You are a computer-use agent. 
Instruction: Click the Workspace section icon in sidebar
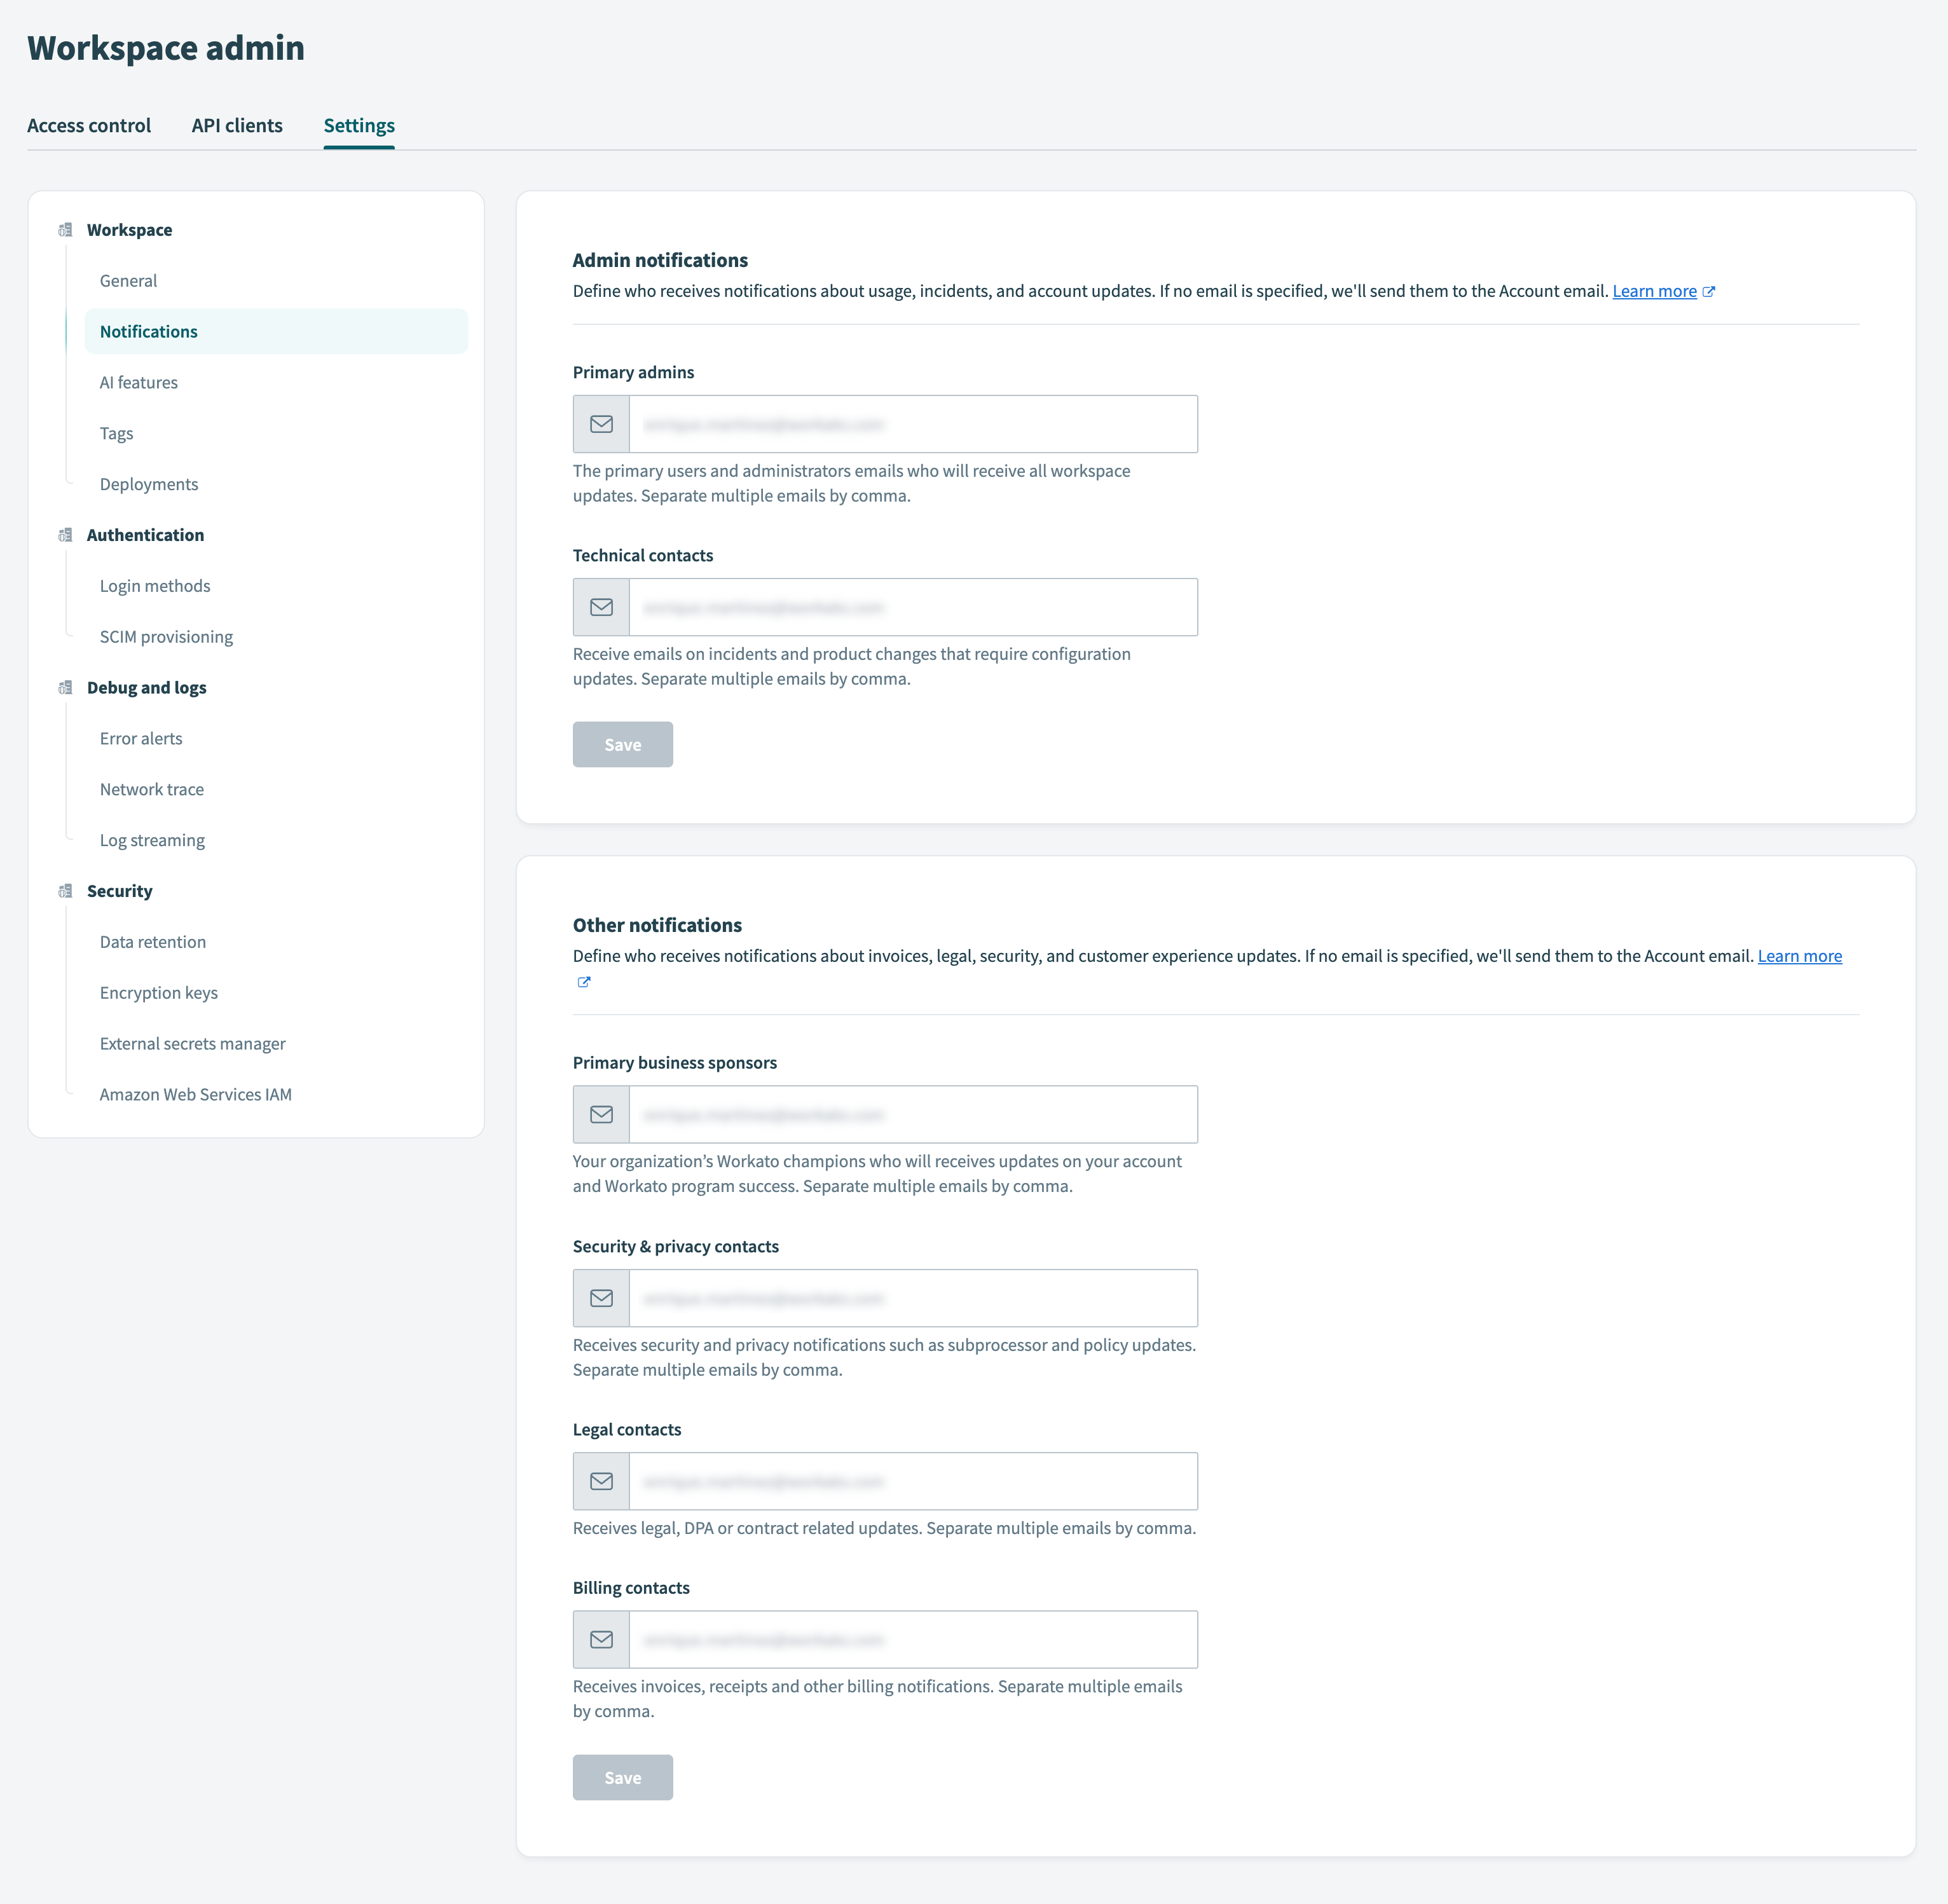pos(66,229)
